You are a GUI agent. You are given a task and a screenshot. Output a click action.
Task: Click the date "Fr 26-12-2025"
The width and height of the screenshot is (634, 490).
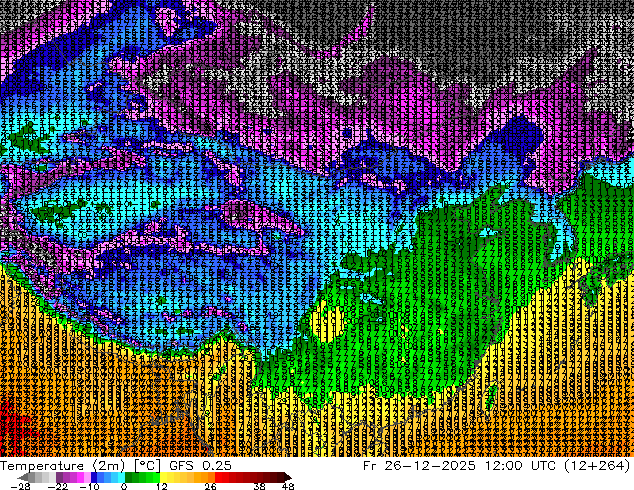click(x=419, y=466)
